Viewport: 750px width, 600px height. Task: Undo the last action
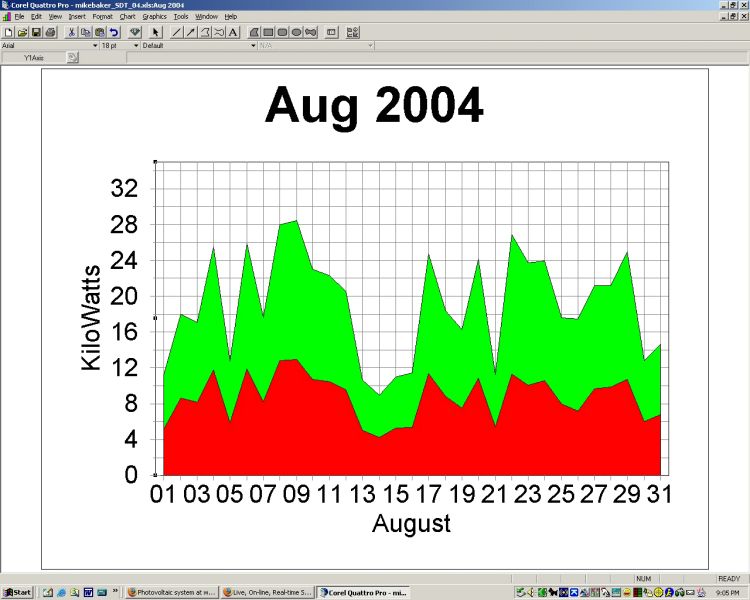(114, 32)
